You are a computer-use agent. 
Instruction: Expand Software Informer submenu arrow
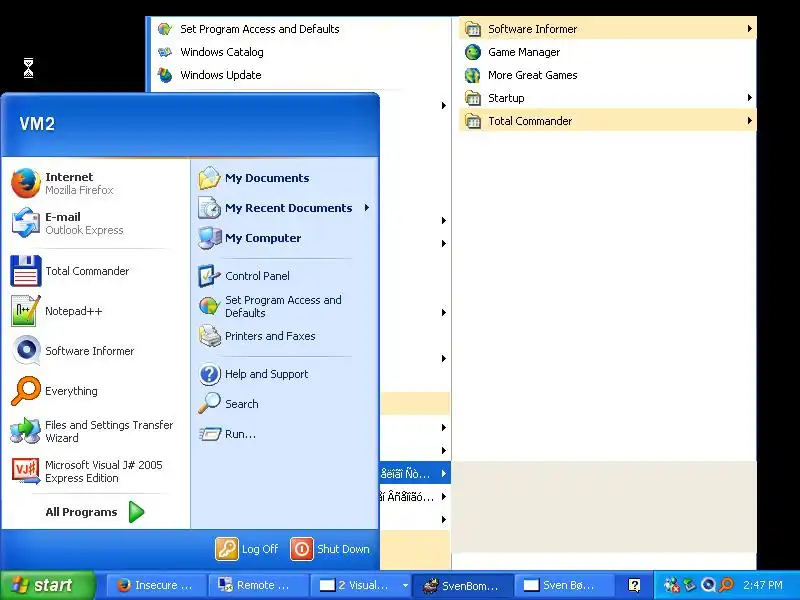749,29
